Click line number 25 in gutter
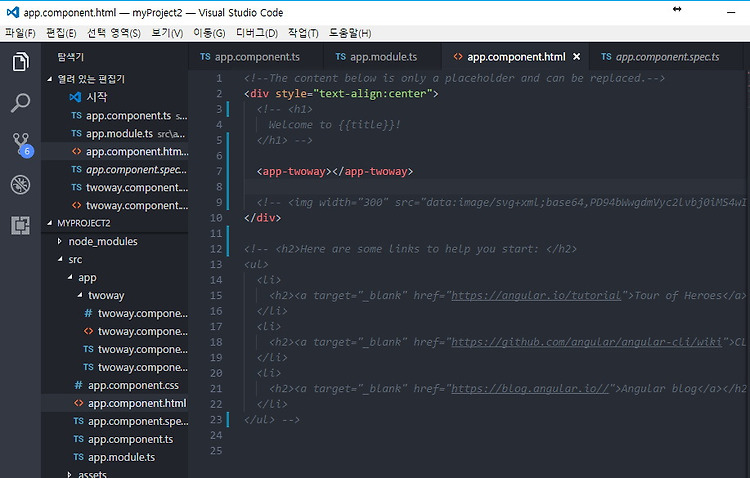The image size is (750, 478). (x=216, y=451)
